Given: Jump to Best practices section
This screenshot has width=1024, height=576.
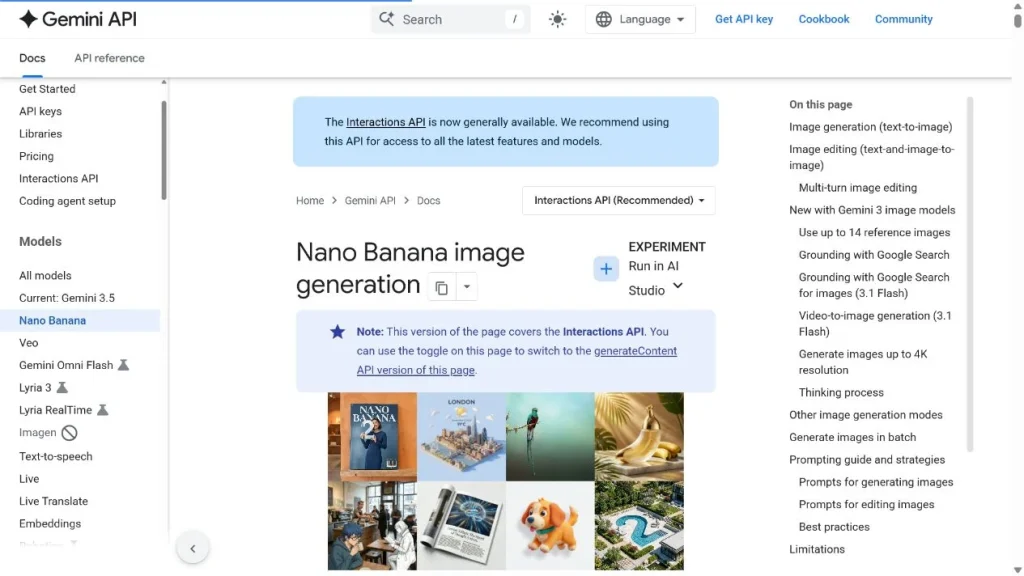Looking at the screenshot, I should 834,527.
